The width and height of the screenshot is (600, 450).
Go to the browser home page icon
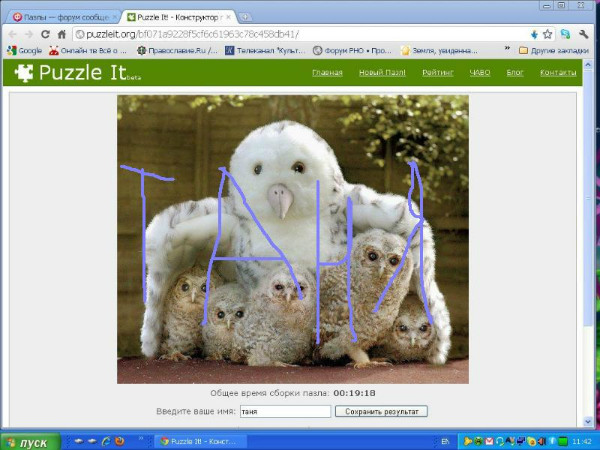pyautogui.click(x=62, y=33)
